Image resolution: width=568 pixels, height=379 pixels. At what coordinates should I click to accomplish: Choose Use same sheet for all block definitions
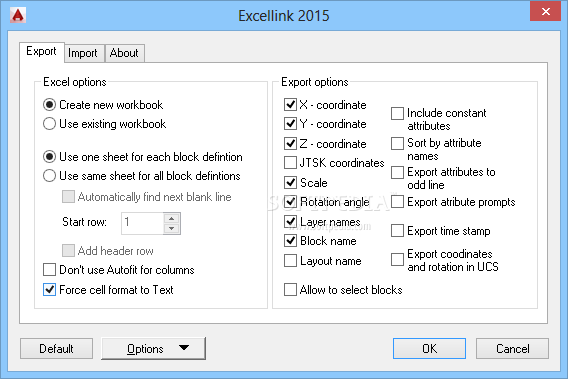point(49,176)
